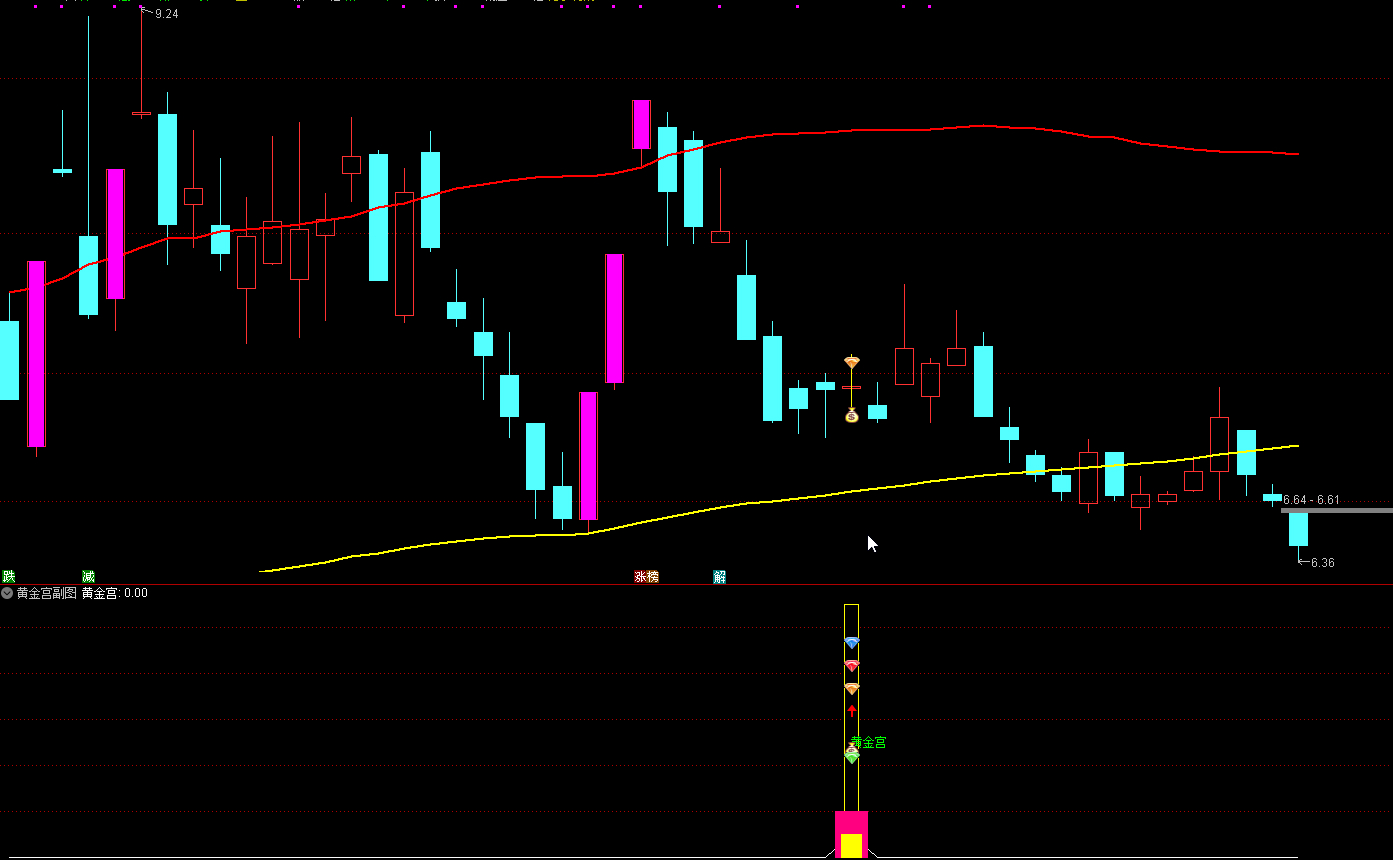Click the money bag signal icon

coord(851,415)
